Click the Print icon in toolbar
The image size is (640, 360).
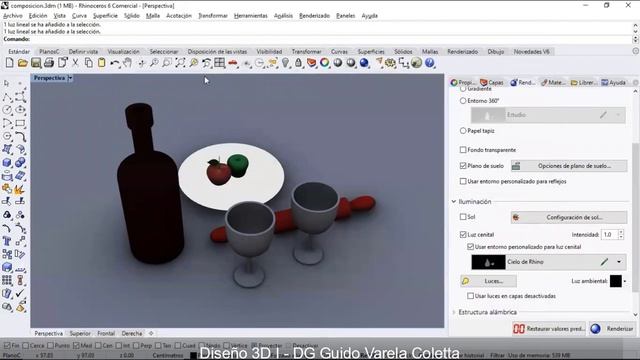[49, 63]
